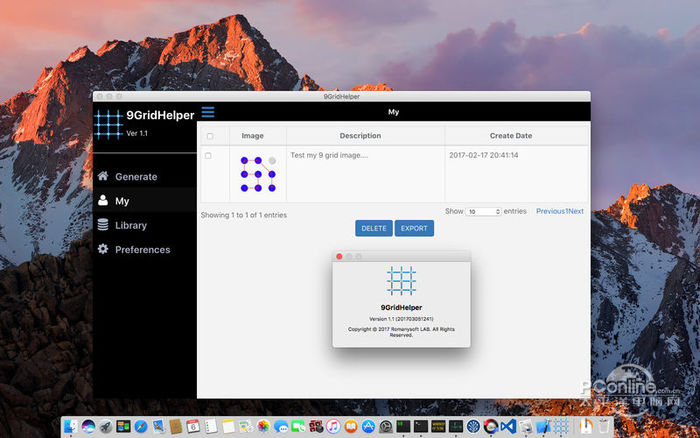Click the Library database icon
Image resolution: width=700 pixels, height=438 pixels.
pos(102,225)
